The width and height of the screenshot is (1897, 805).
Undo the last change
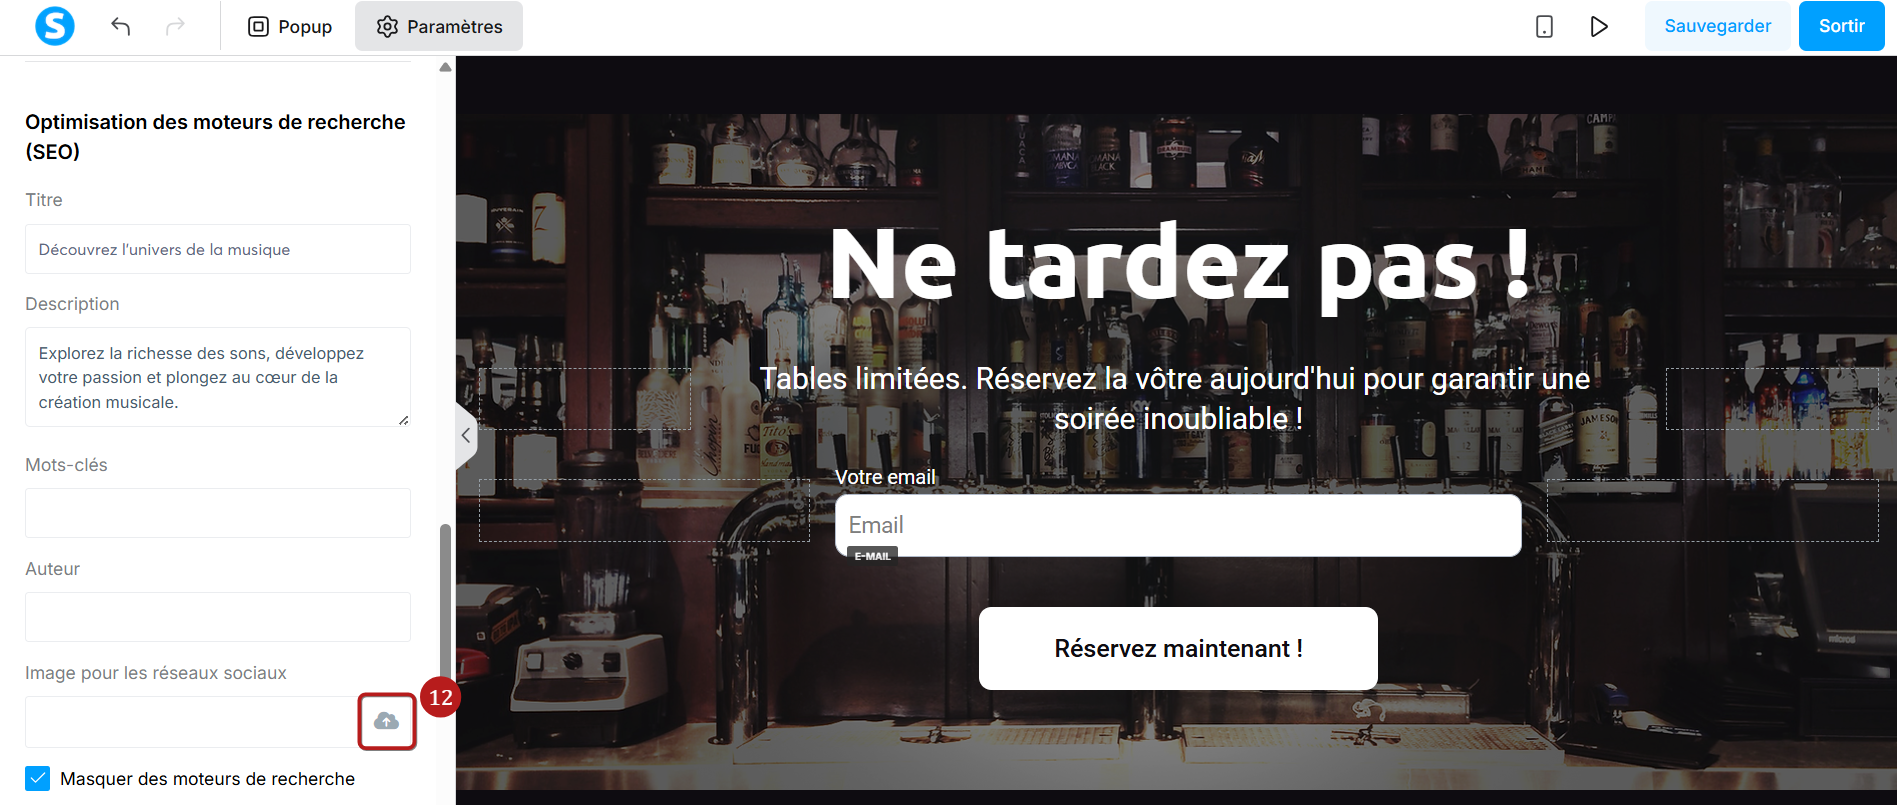tap(121, 26)
